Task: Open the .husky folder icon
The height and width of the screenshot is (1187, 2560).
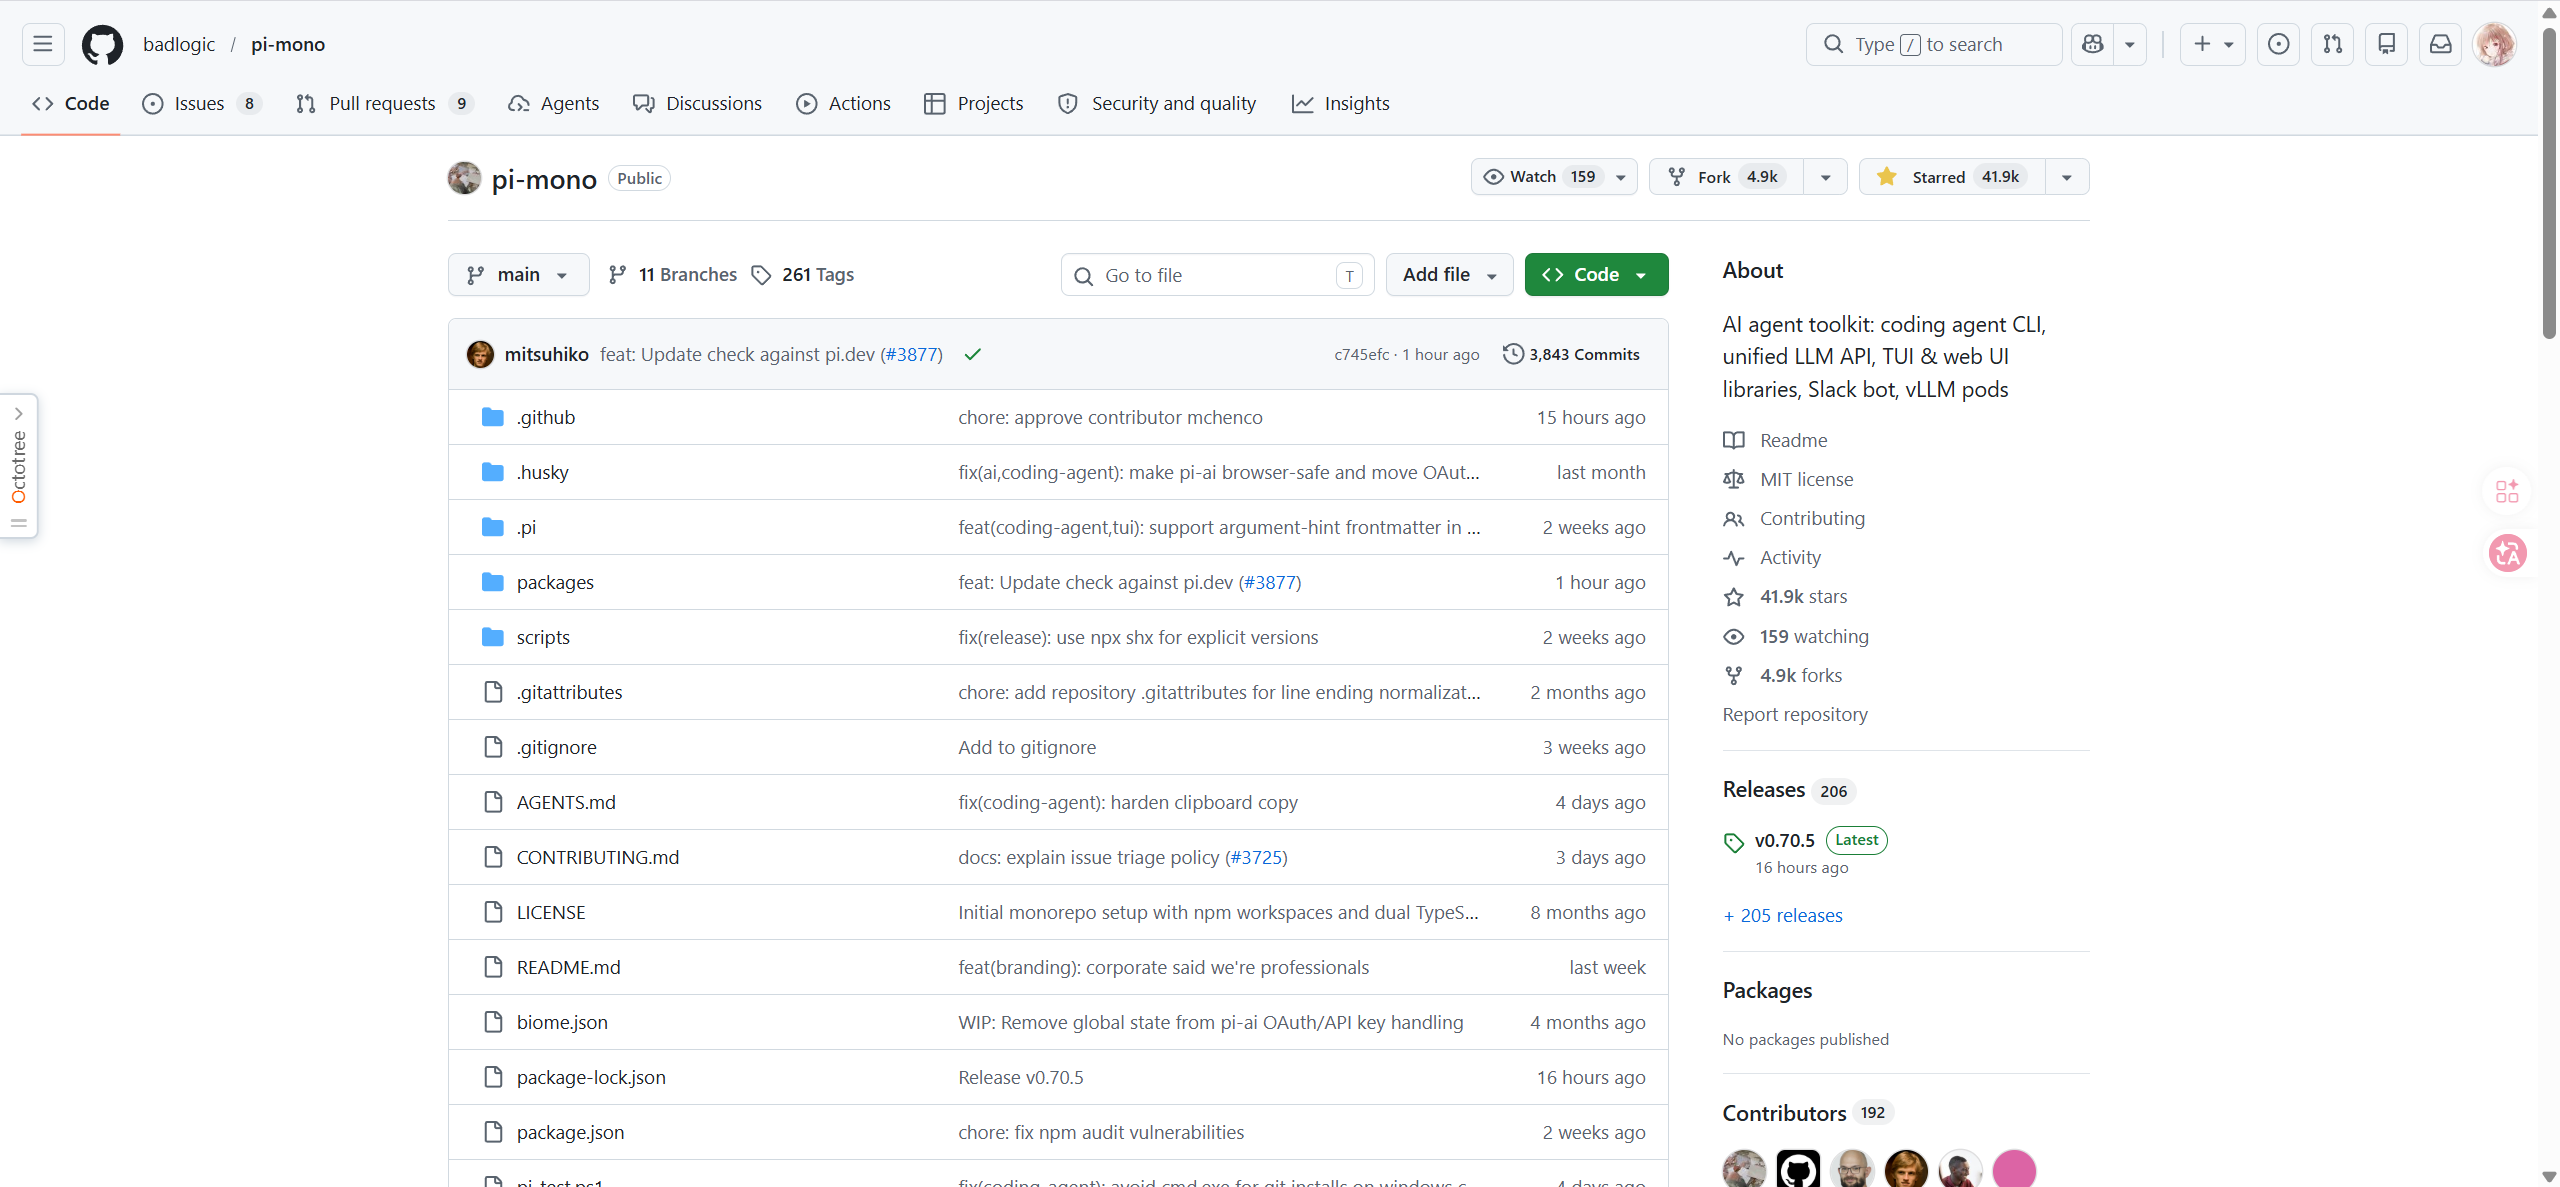Action: 492,472
